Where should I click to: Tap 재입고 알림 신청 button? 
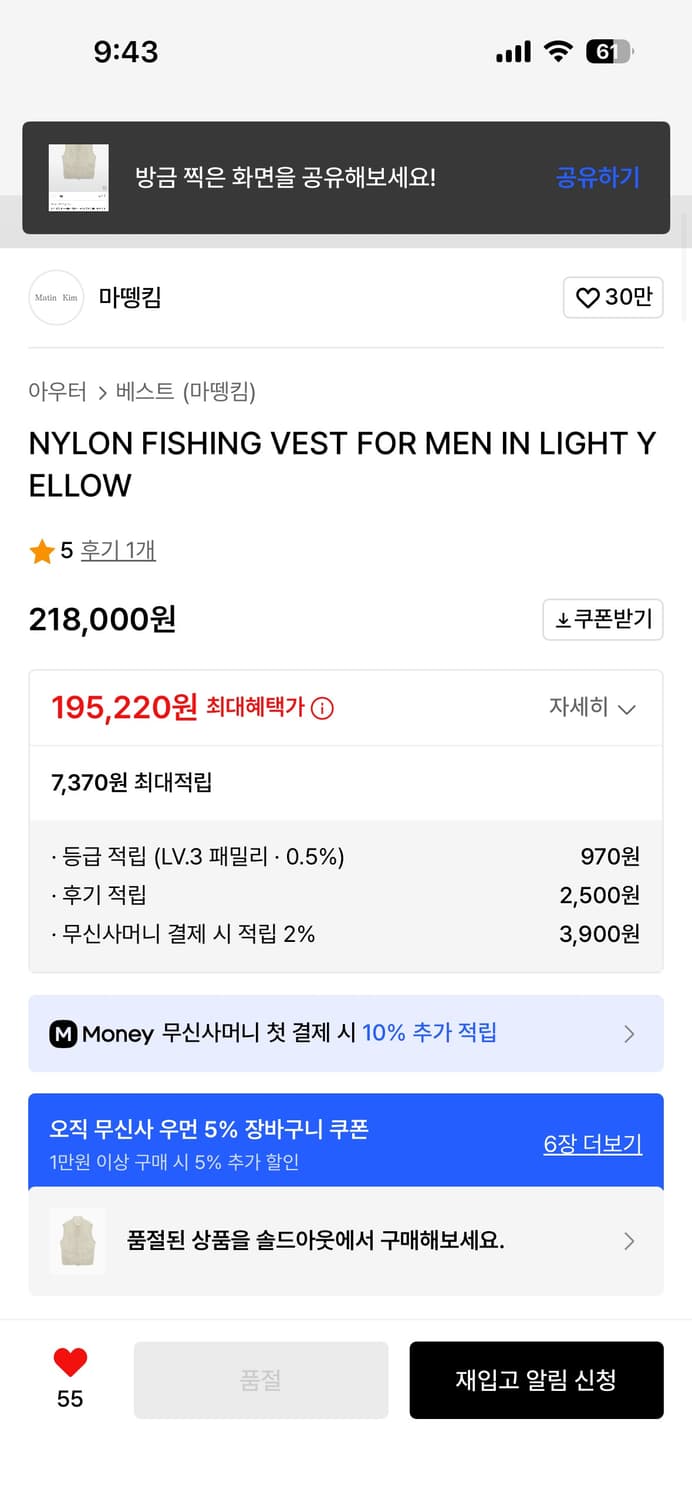(537, 1380)
